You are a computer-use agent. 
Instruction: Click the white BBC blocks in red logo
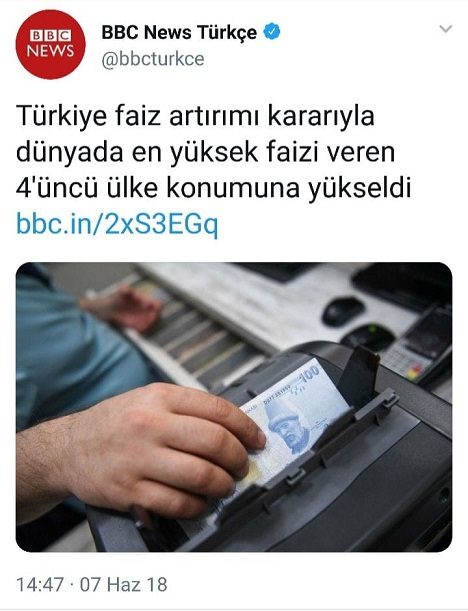point(50,36)
